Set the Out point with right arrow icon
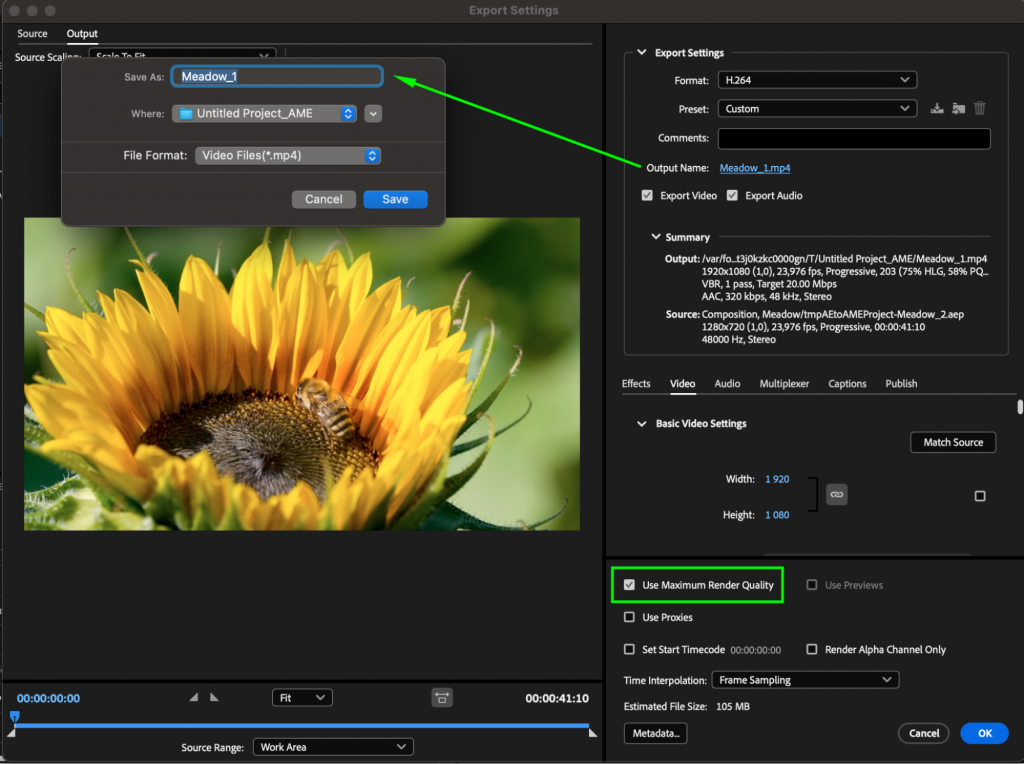This screenshot has height=764, width=1024. tap(214, 697)
